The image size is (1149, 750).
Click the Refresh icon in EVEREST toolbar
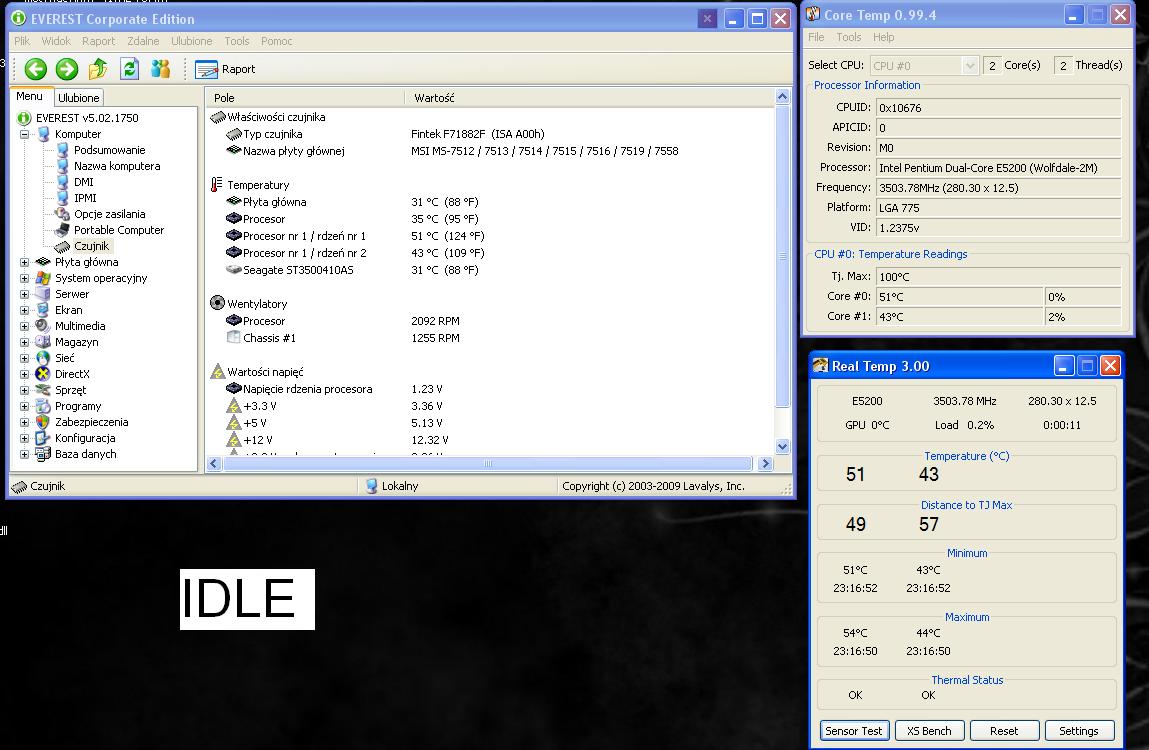tap(130, 69)
